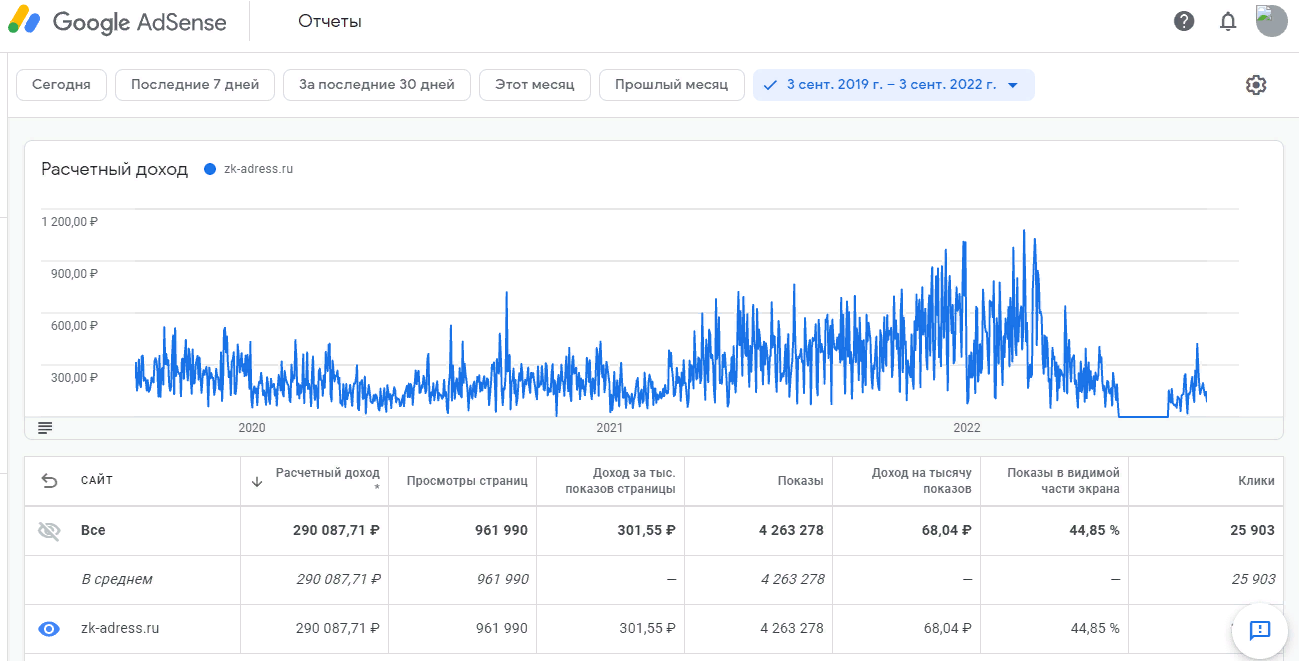Show notifications via the bell icon

pyautogui.click(x=1228, y=21)
